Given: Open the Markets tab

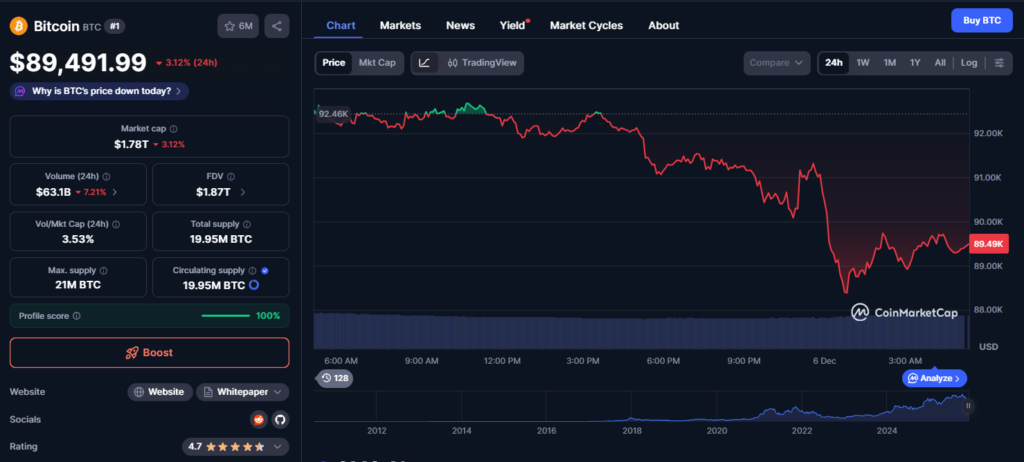Looking at the screenshot, I should 401,25.
